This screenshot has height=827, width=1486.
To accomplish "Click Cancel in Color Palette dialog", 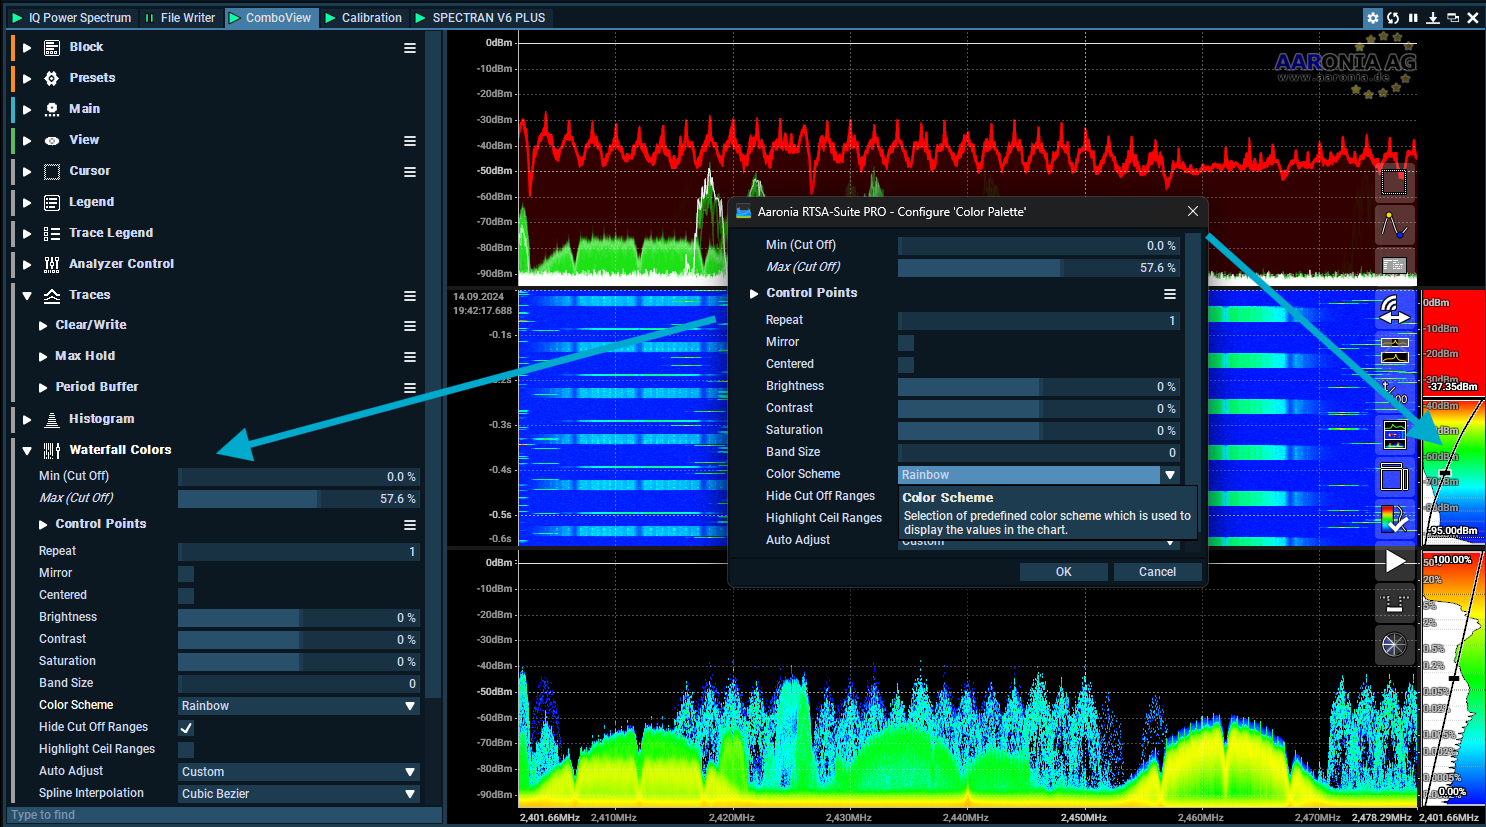I will click(x=1157, y=572).
